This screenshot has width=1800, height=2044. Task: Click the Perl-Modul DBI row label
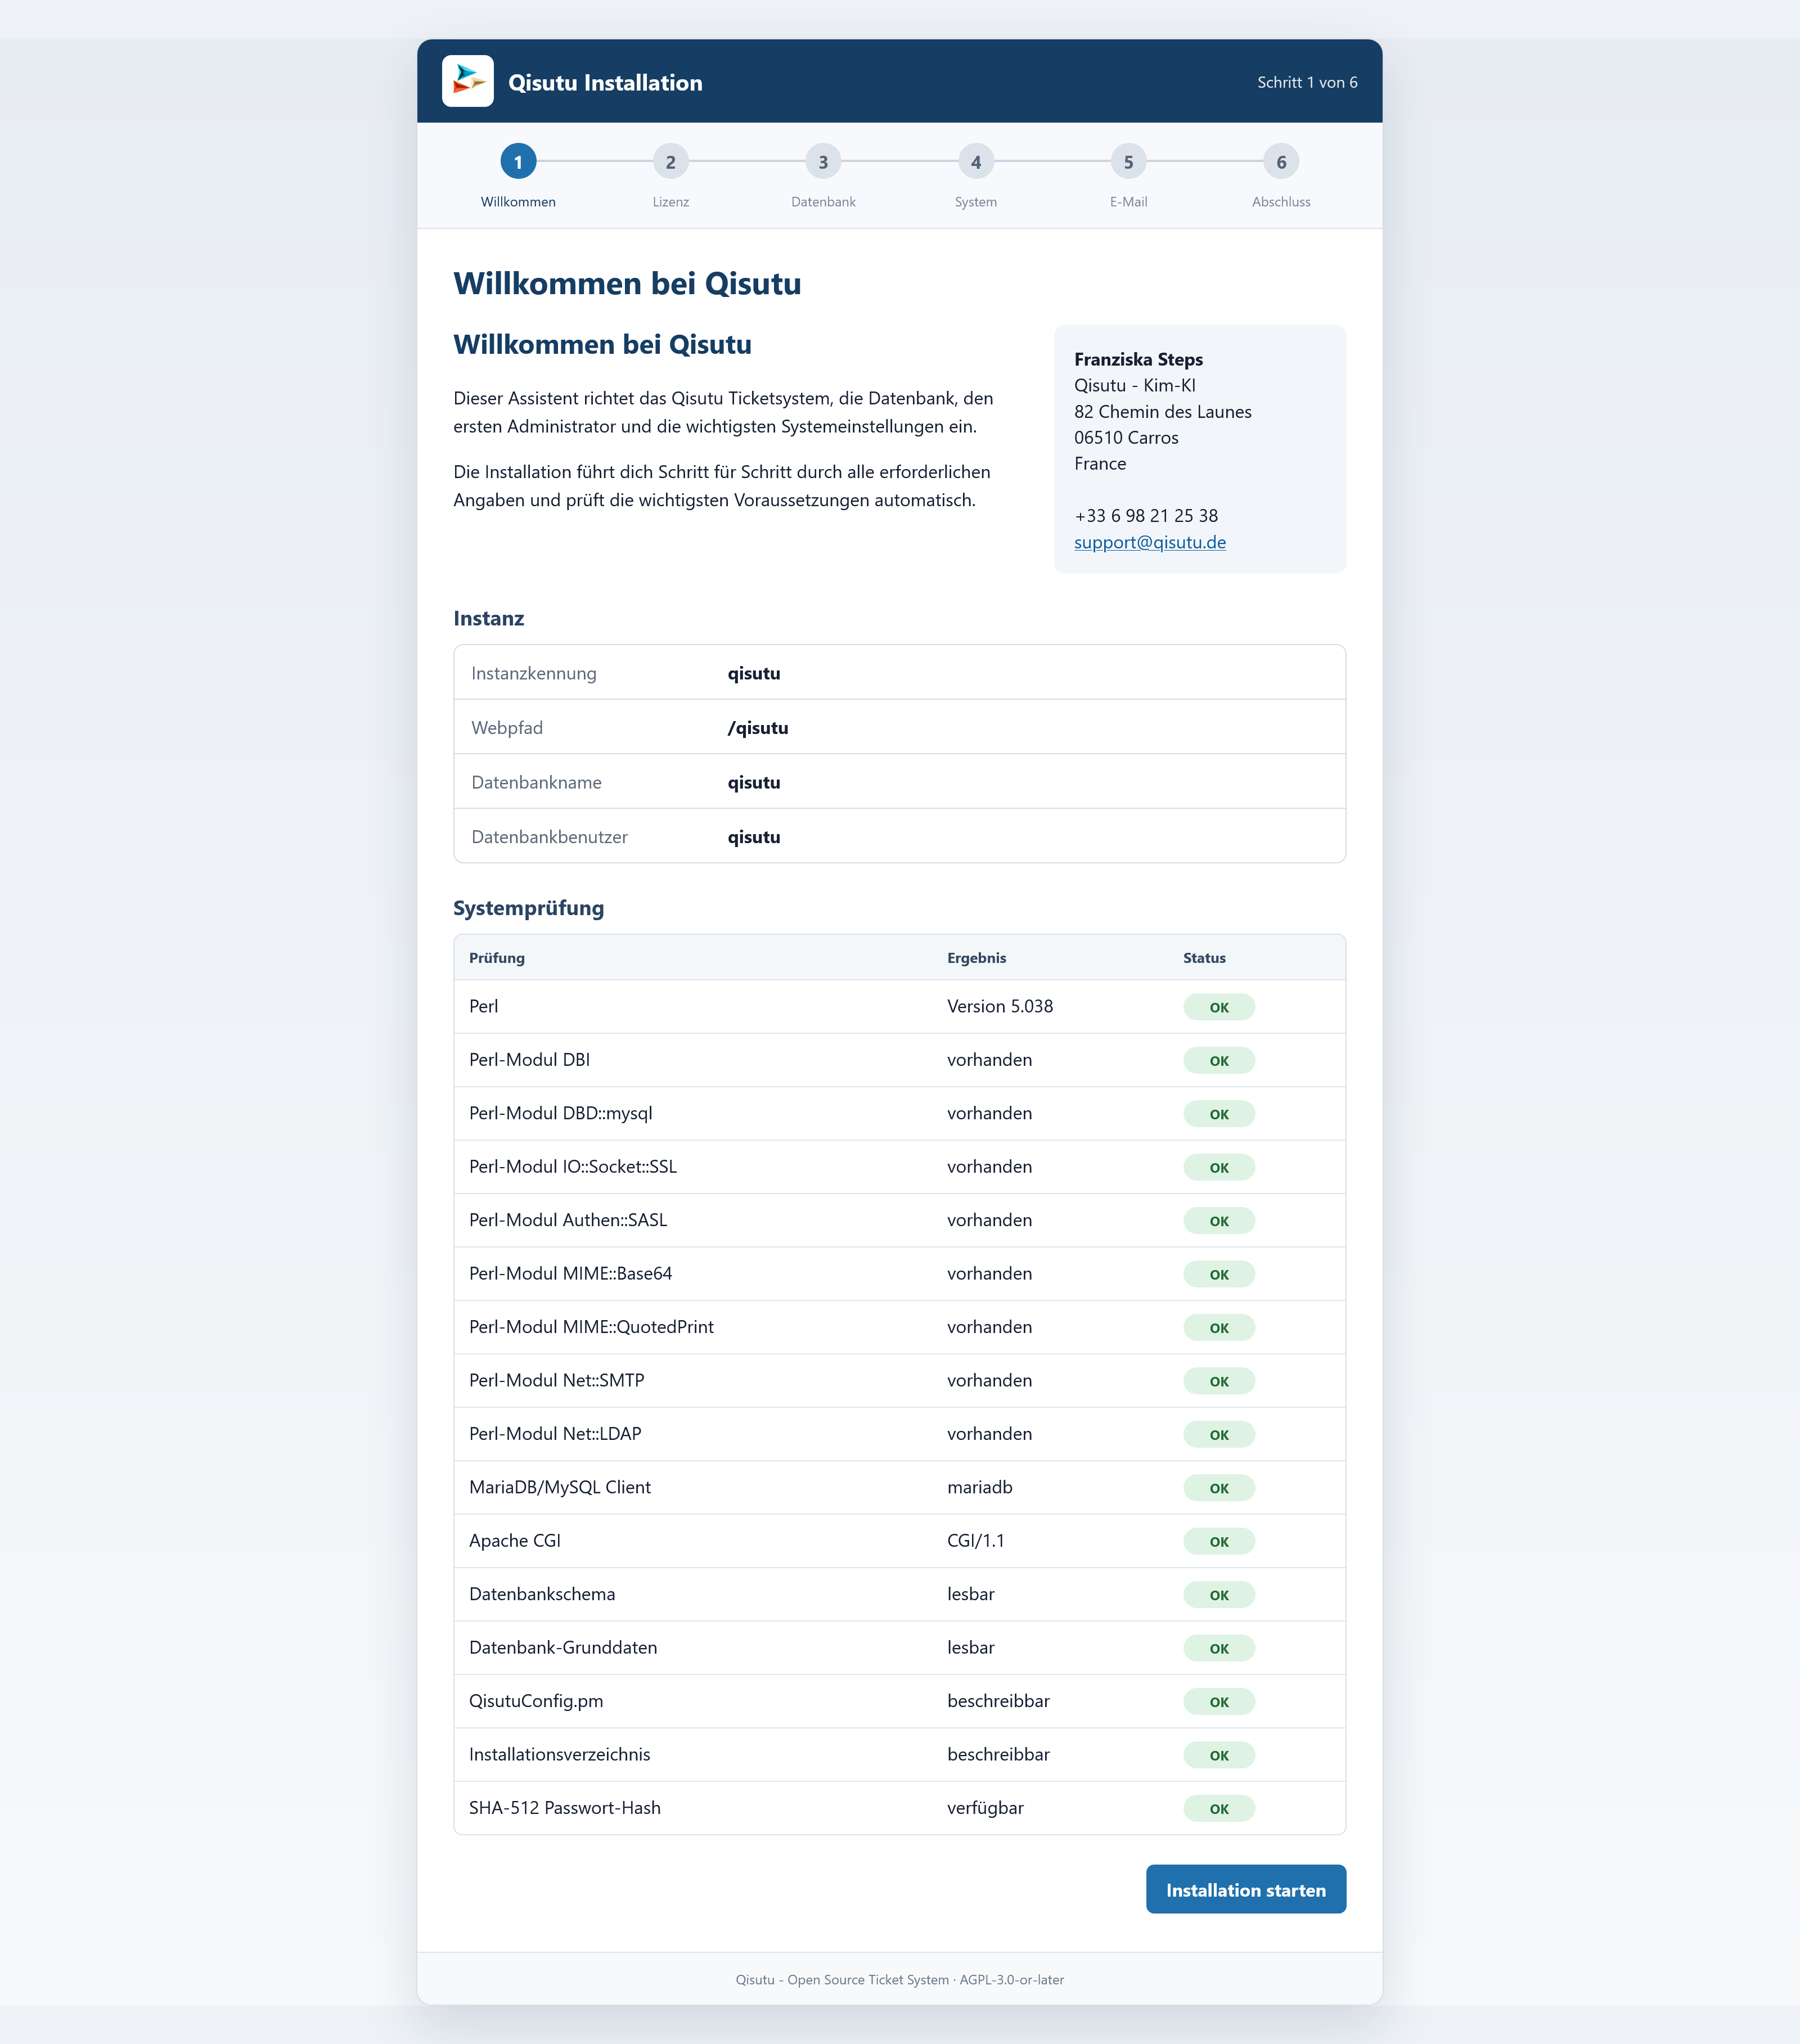[x=529, y=1060]
